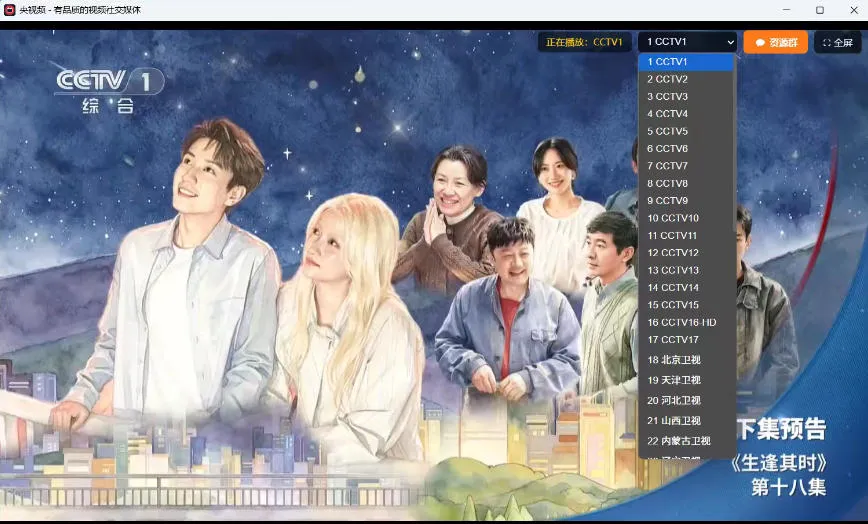Switch to 13 CCTV13
The width and height of the screenshot is (868, 524).
click(686, 270)
